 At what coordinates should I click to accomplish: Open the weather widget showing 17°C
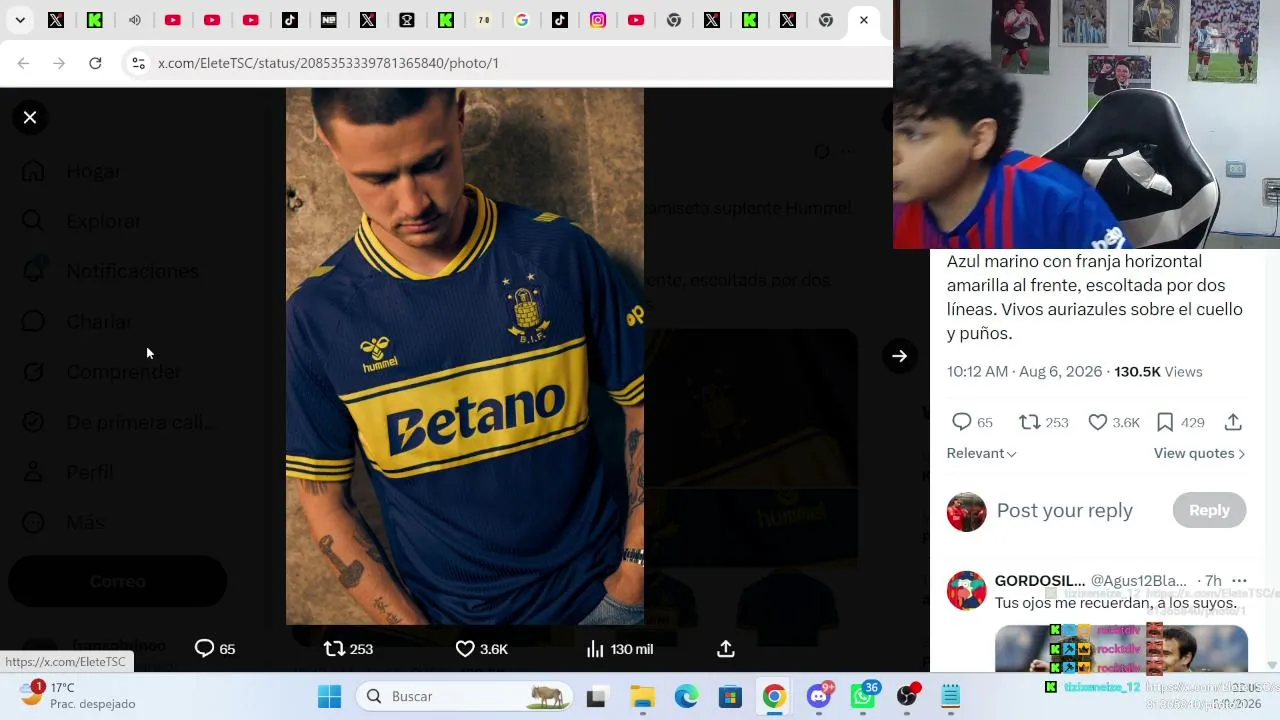(78, 696)
